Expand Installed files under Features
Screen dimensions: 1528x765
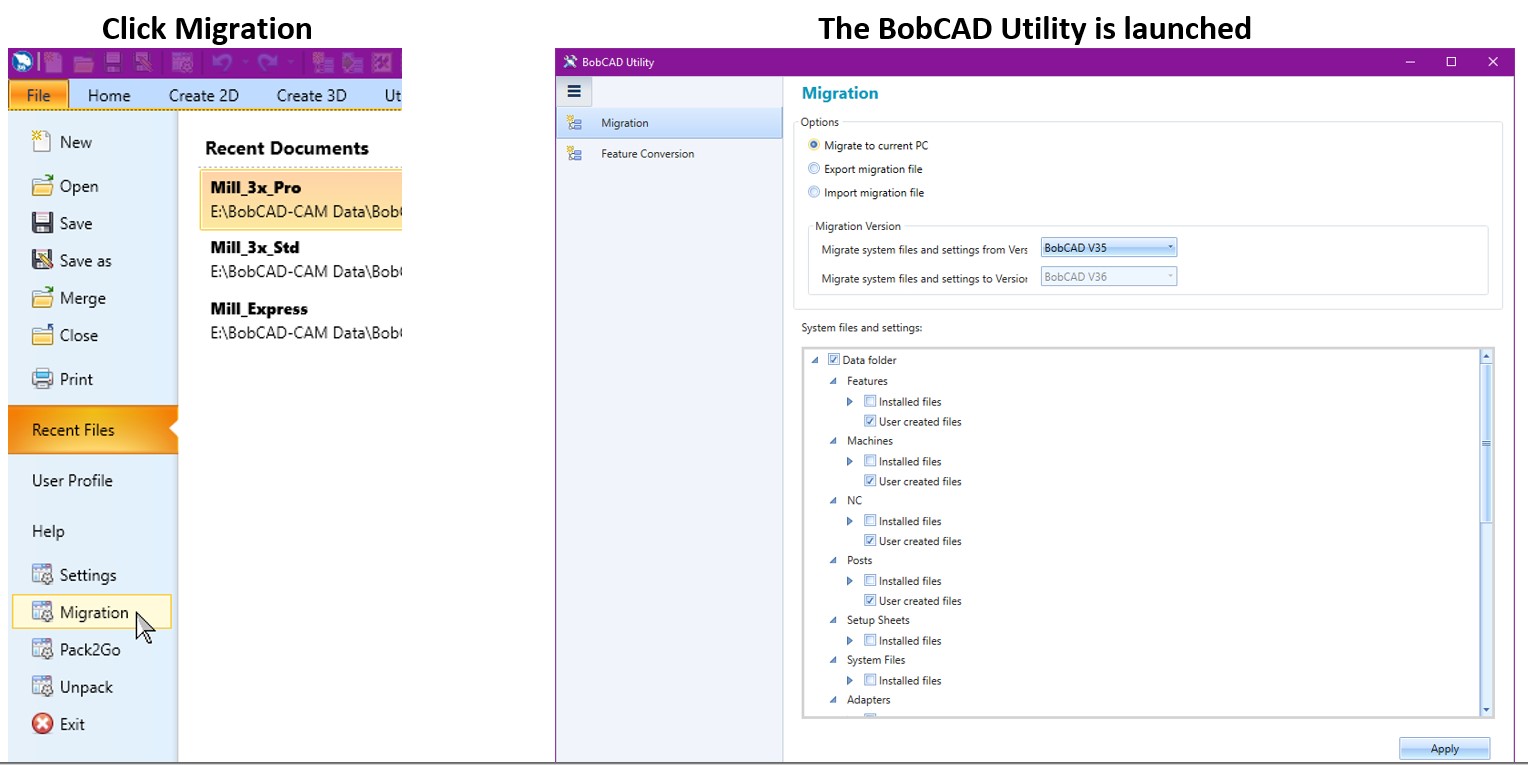pos(851,401)
